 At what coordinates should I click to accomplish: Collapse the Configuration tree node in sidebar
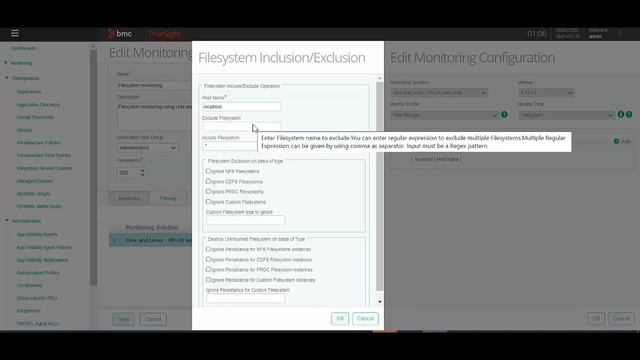coord(7,78)
